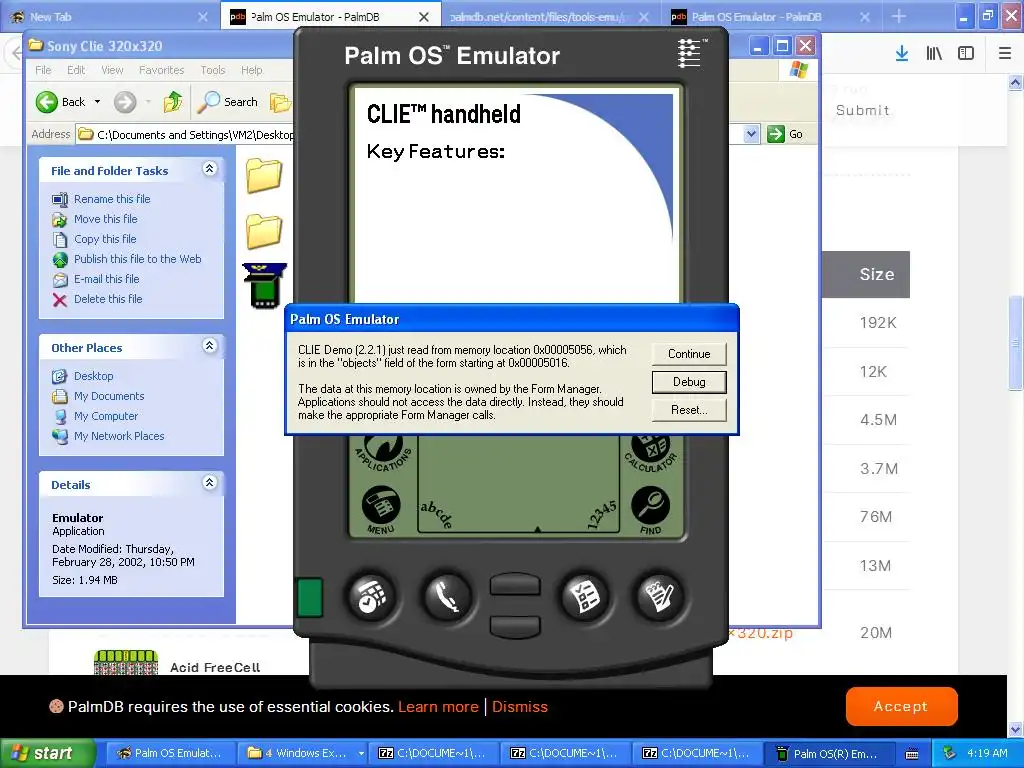Click the Reset... button in the dialog
Image resolution: width=1024 pixels, height=768 pixels.
(689, 410)
